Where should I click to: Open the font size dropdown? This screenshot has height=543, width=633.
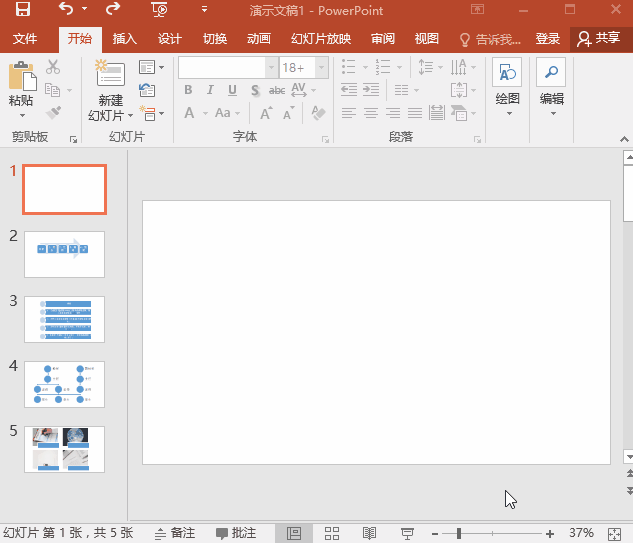click(x=321, y=67)
